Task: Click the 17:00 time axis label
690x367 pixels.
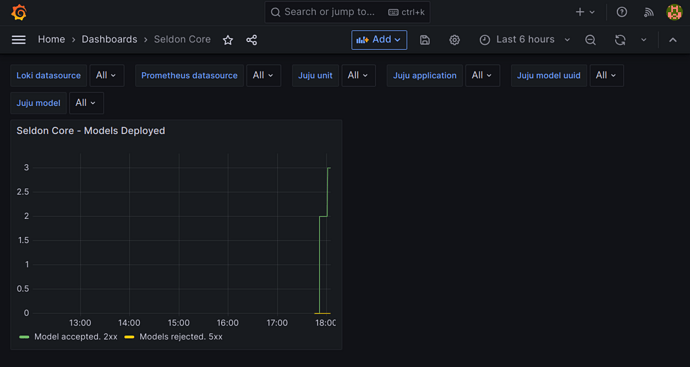Action: [x=277, y=323]
